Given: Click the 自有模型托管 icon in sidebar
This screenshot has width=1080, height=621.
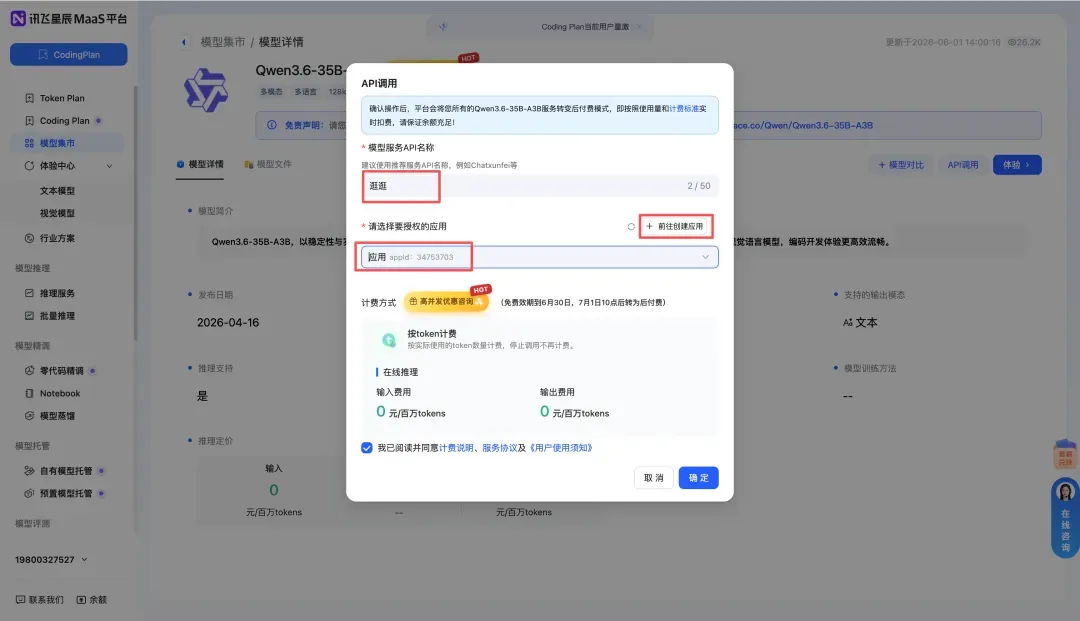Looking at the screenshot, I should (x=29, y=471).
